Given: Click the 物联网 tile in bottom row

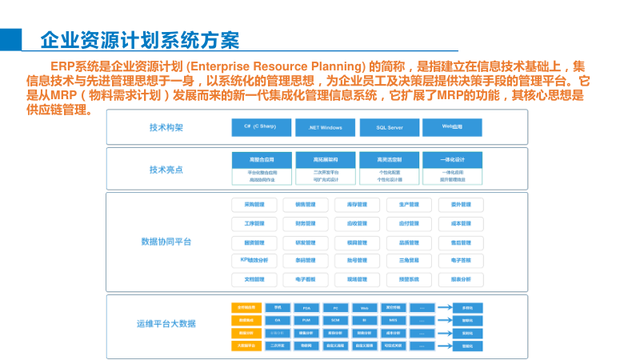Looking at the screenshot, I should coord(307,346).
